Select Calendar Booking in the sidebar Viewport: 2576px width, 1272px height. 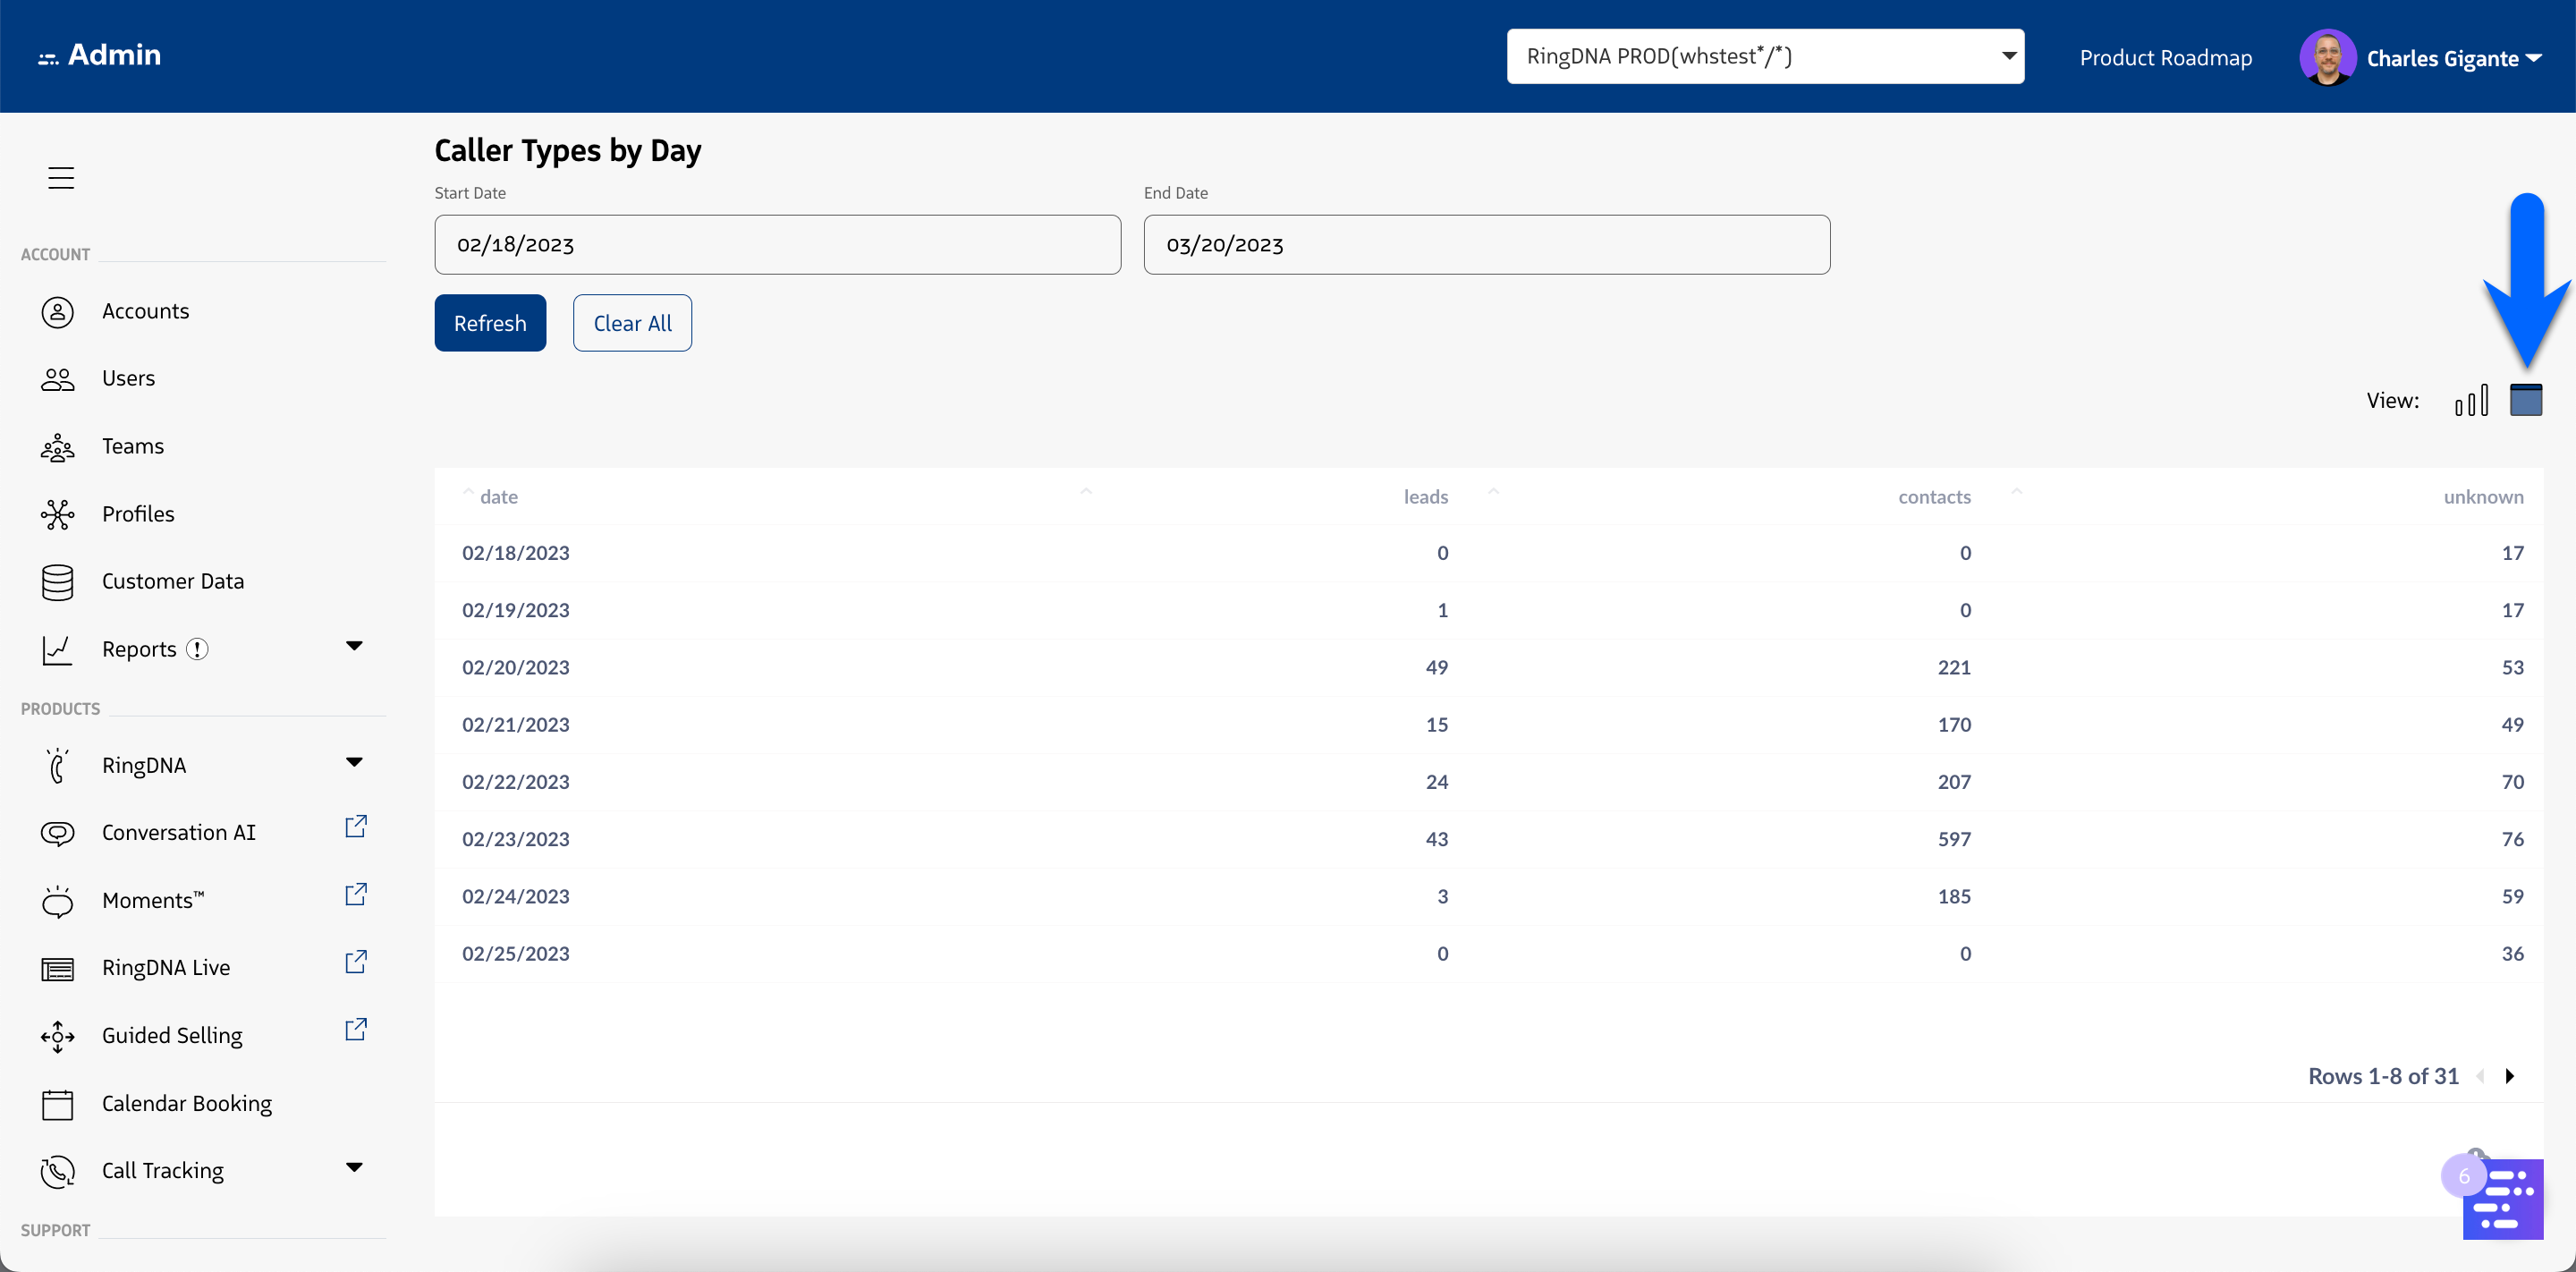pos(186,1103)
